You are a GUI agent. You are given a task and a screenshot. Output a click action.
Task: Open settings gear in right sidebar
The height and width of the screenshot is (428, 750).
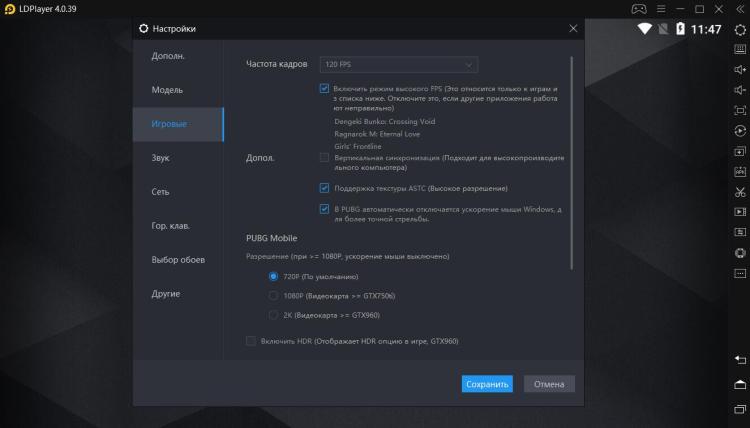pyautogui.click(x=740, y=30)
